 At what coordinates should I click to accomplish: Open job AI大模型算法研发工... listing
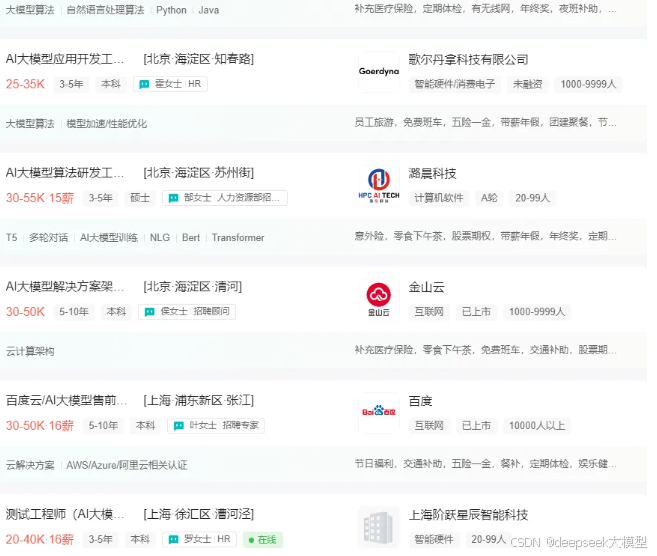click(65, 173)
